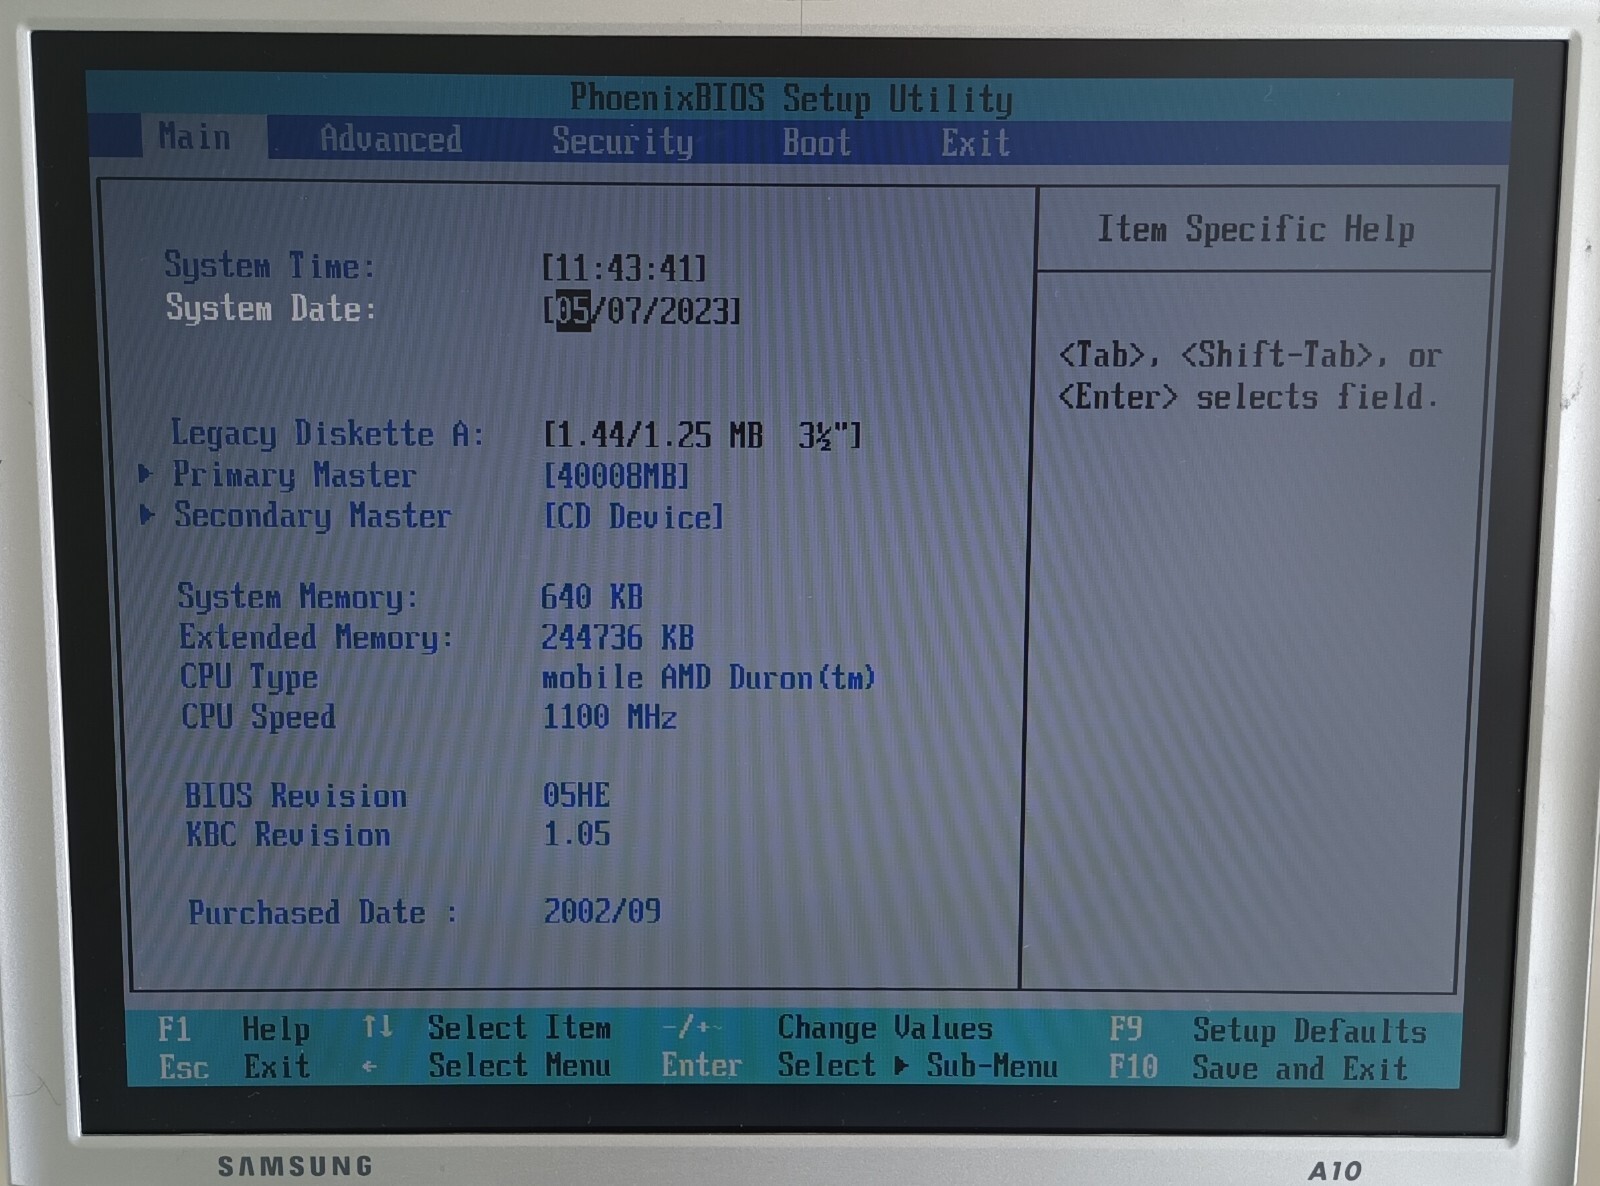Expand the Secondary Master arrow

coord(147,515)
